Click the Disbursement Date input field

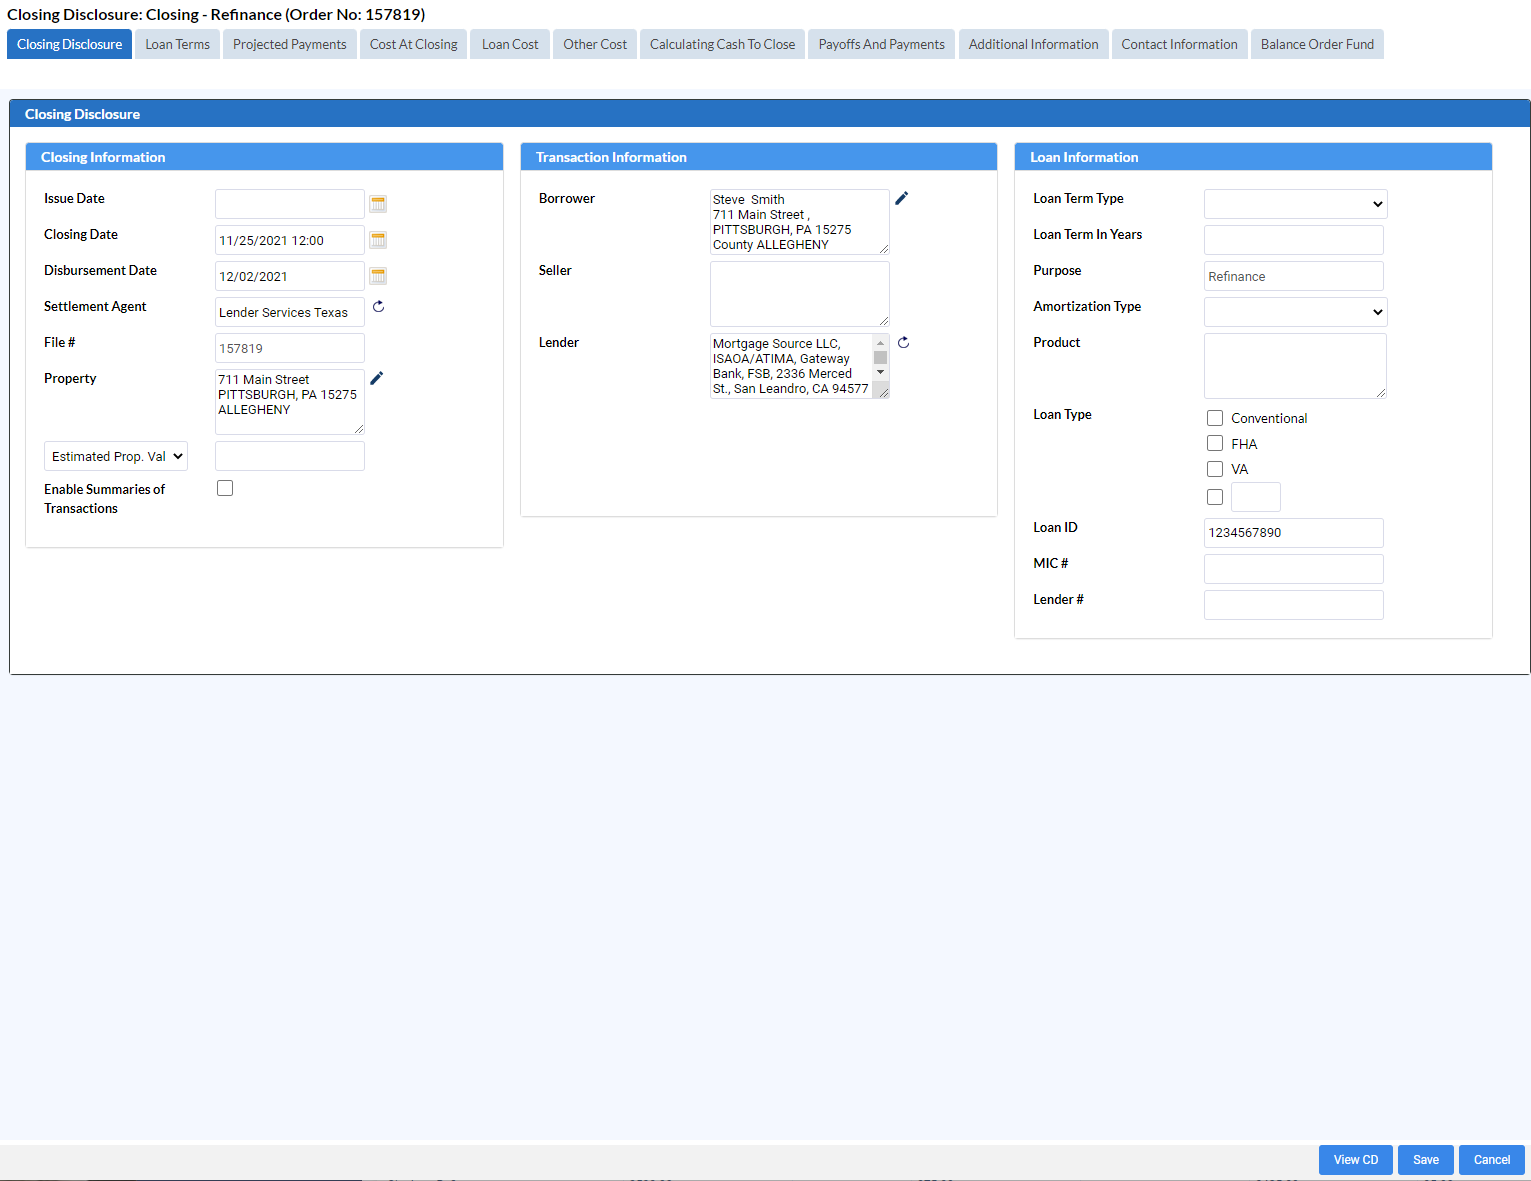tap(290, 276)
